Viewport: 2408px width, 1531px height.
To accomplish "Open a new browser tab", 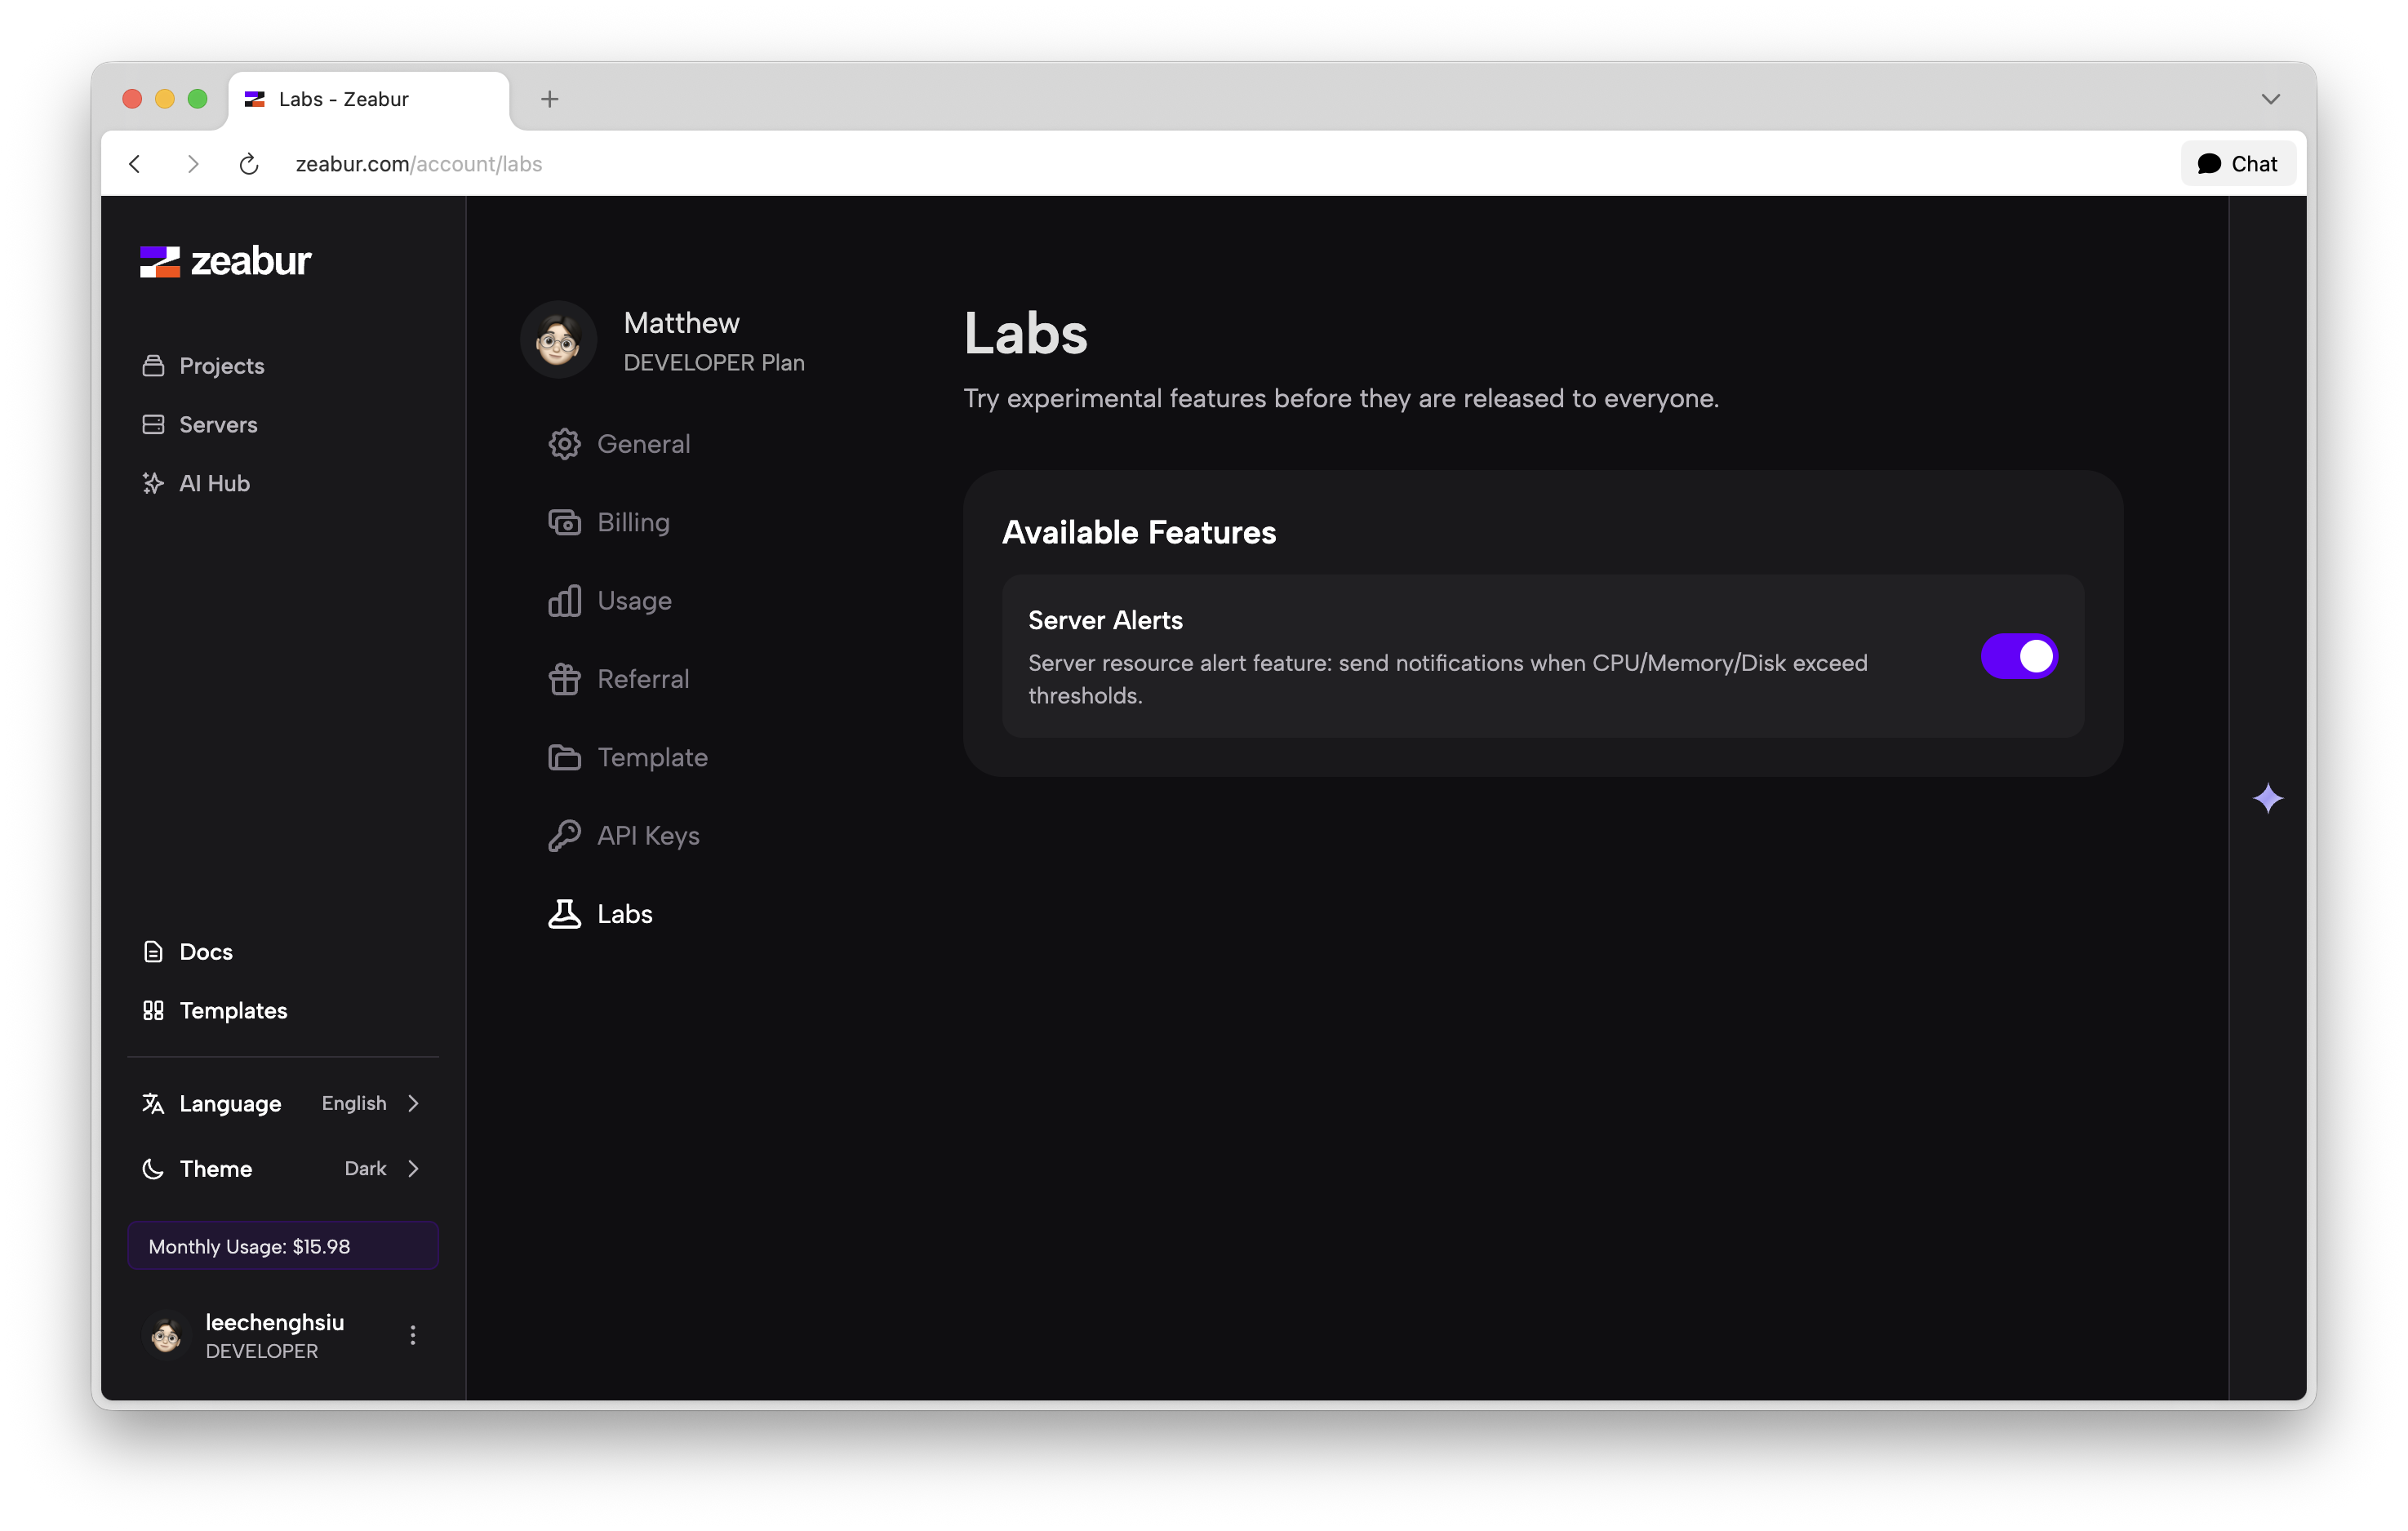I will [549, 99].
